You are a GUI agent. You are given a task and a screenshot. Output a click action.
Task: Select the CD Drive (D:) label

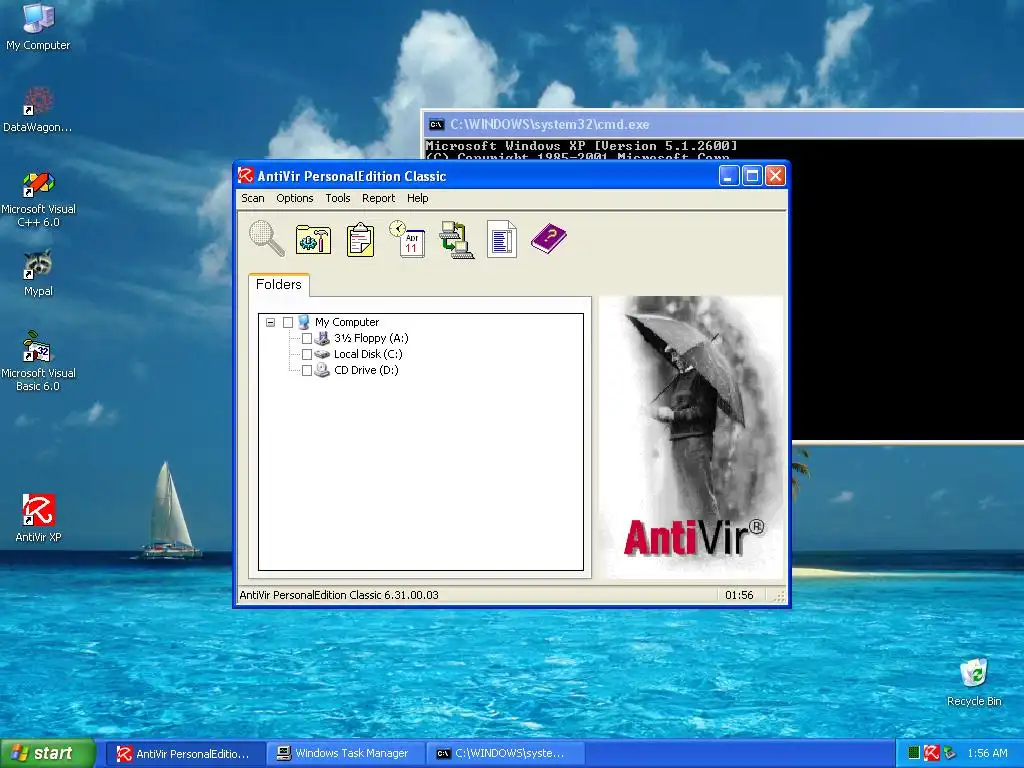click(366, 370)
